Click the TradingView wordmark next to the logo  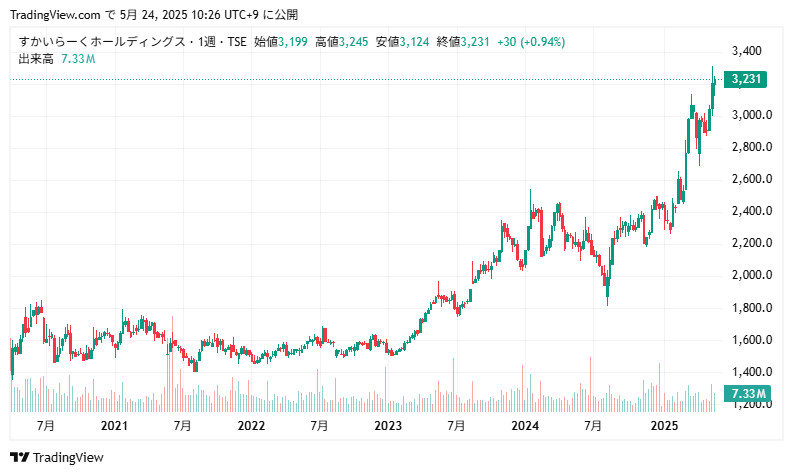[68, 457]
